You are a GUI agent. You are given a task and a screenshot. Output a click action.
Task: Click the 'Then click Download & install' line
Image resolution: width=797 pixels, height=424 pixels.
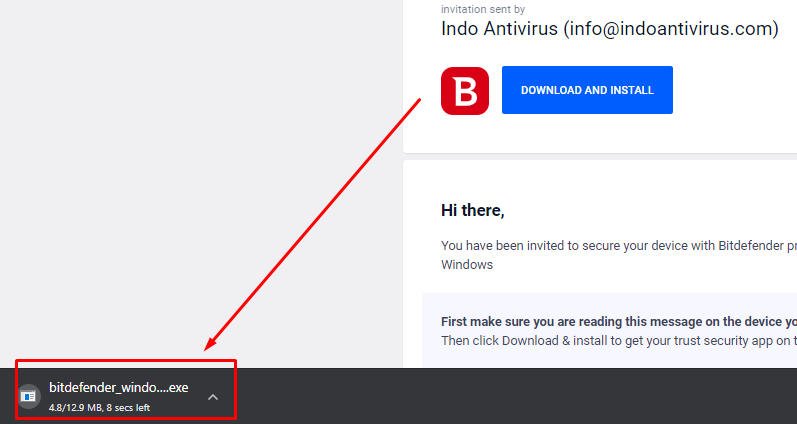pyautogui.click(x=619, y=340)
